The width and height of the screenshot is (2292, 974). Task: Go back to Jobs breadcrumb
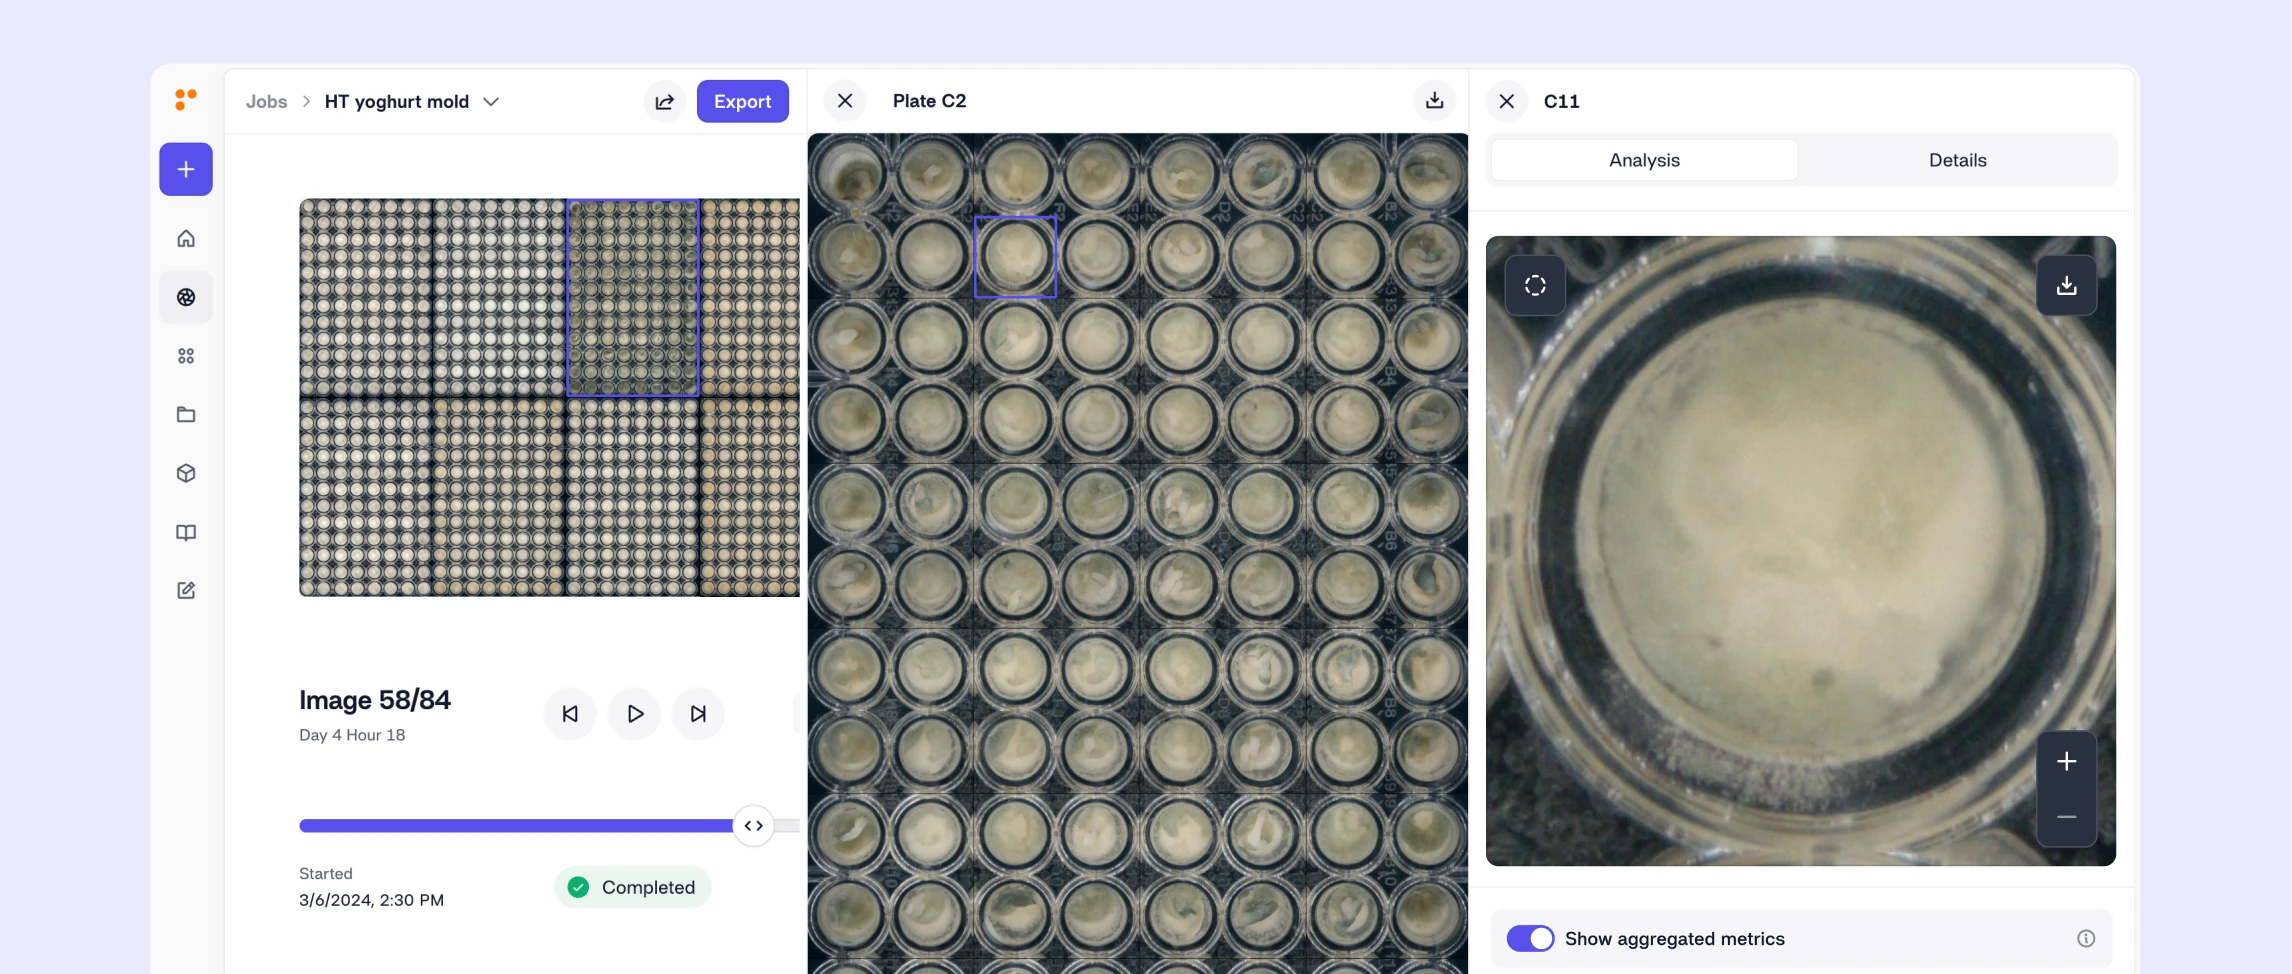click(266, 101)
